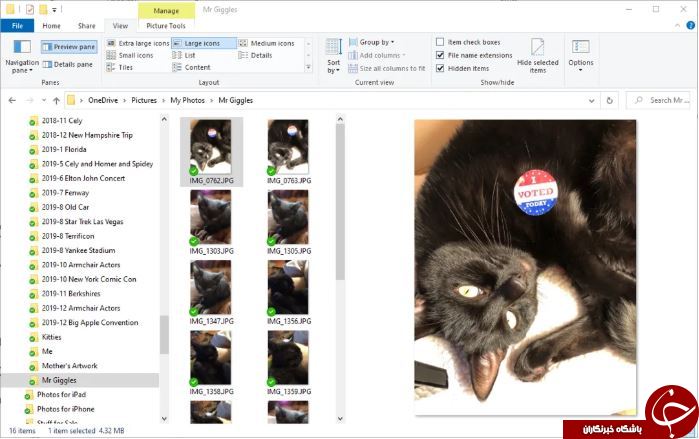
Task: Open Photos for iPad folder
Action: click(x=61, y=394)
